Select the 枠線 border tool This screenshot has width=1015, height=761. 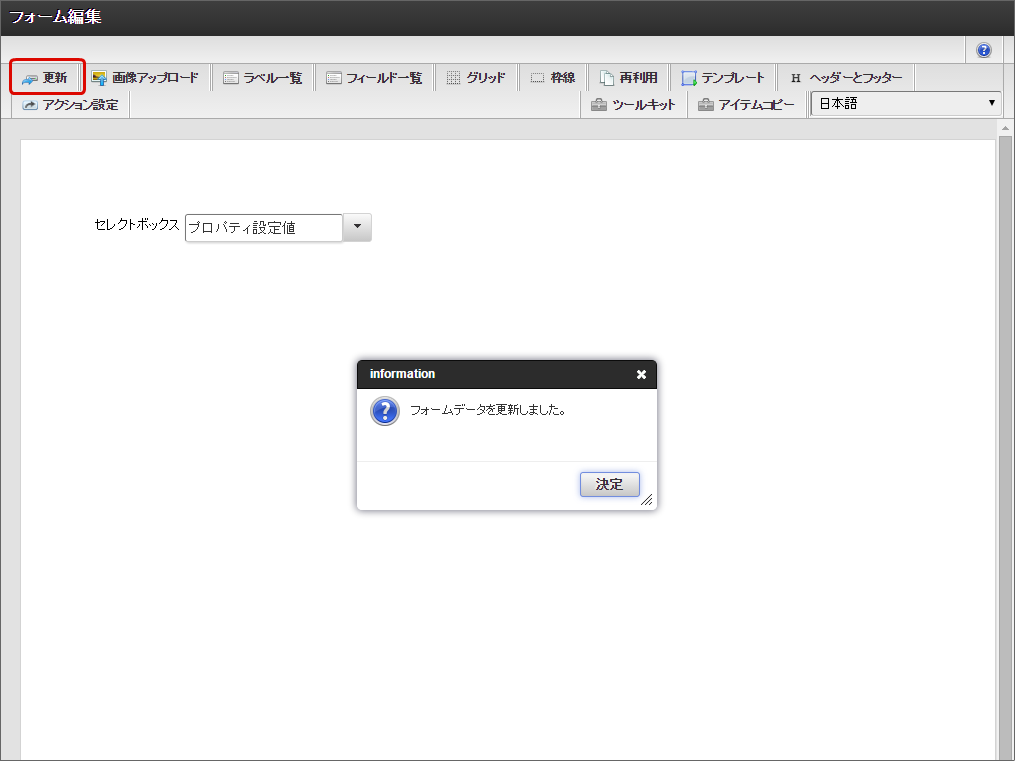point(553,78)
